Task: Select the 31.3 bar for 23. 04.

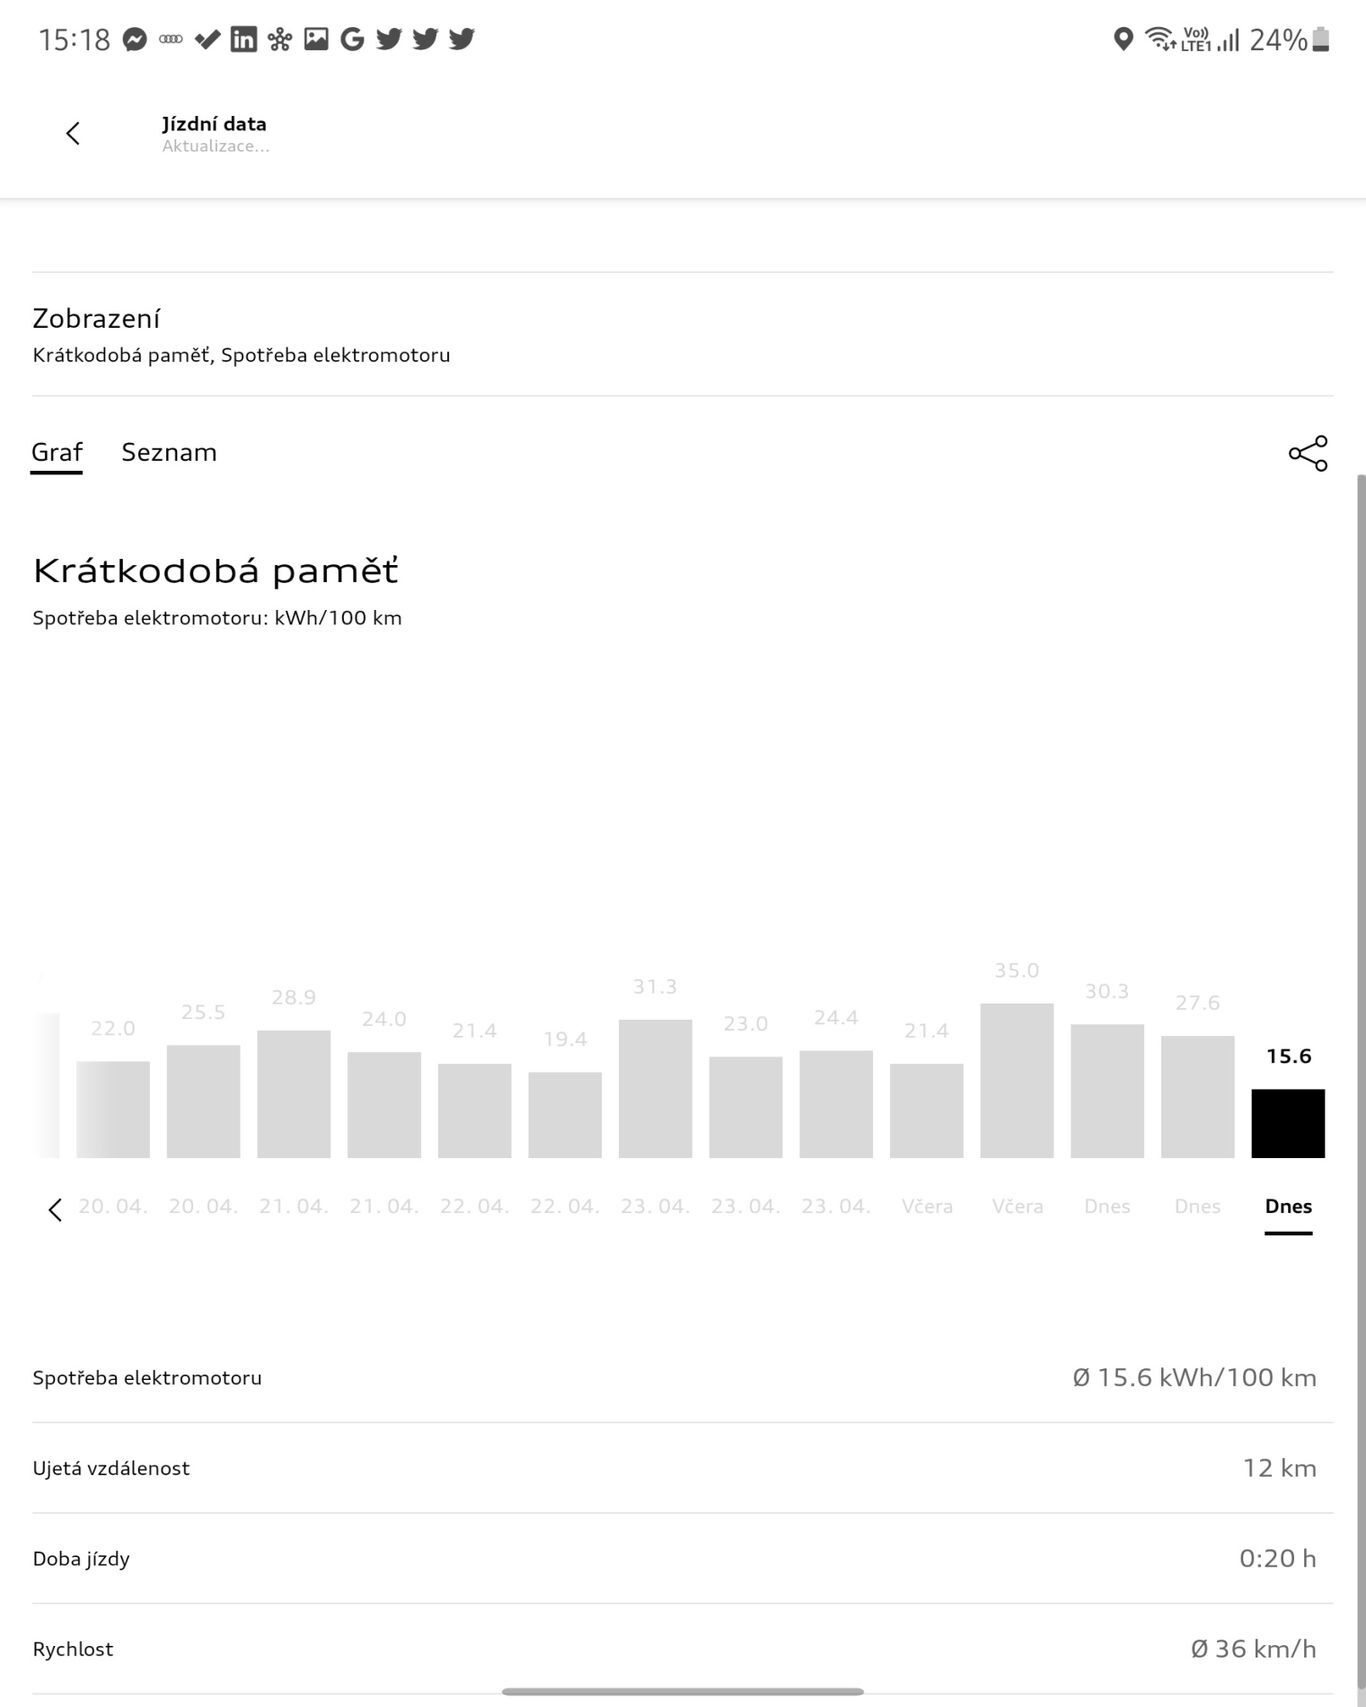Action: click(x=655, y=1088)
